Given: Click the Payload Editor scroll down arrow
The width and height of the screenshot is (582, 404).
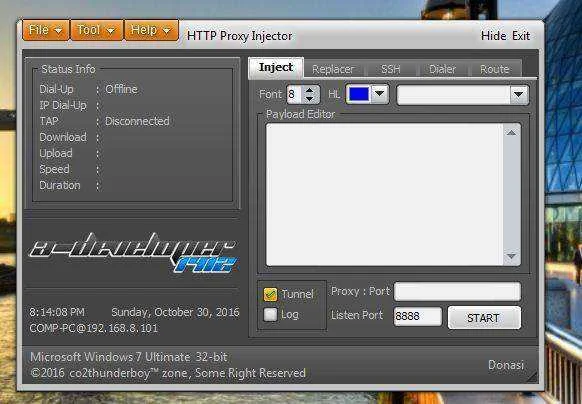Looking at the screenshot, I should click(511, 256).
